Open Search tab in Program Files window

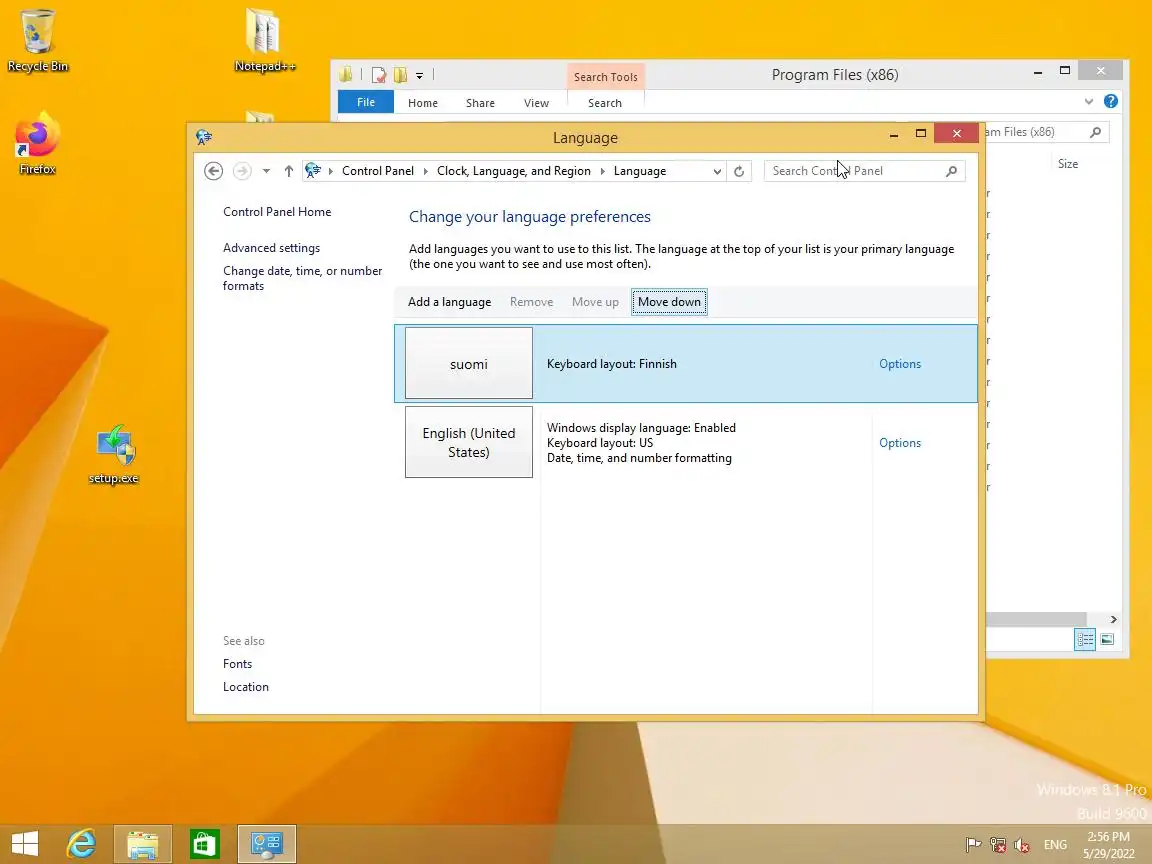pos(605,103)
